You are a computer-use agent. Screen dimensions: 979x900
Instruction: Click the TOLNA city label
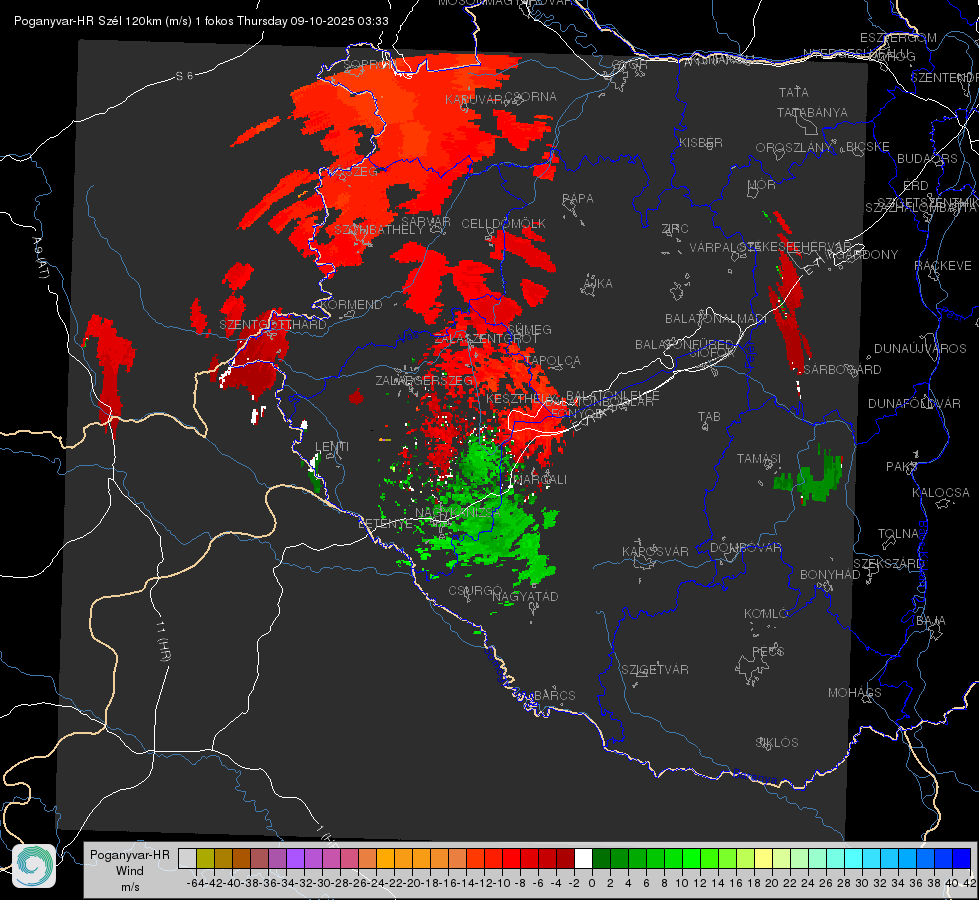[898, 534]
